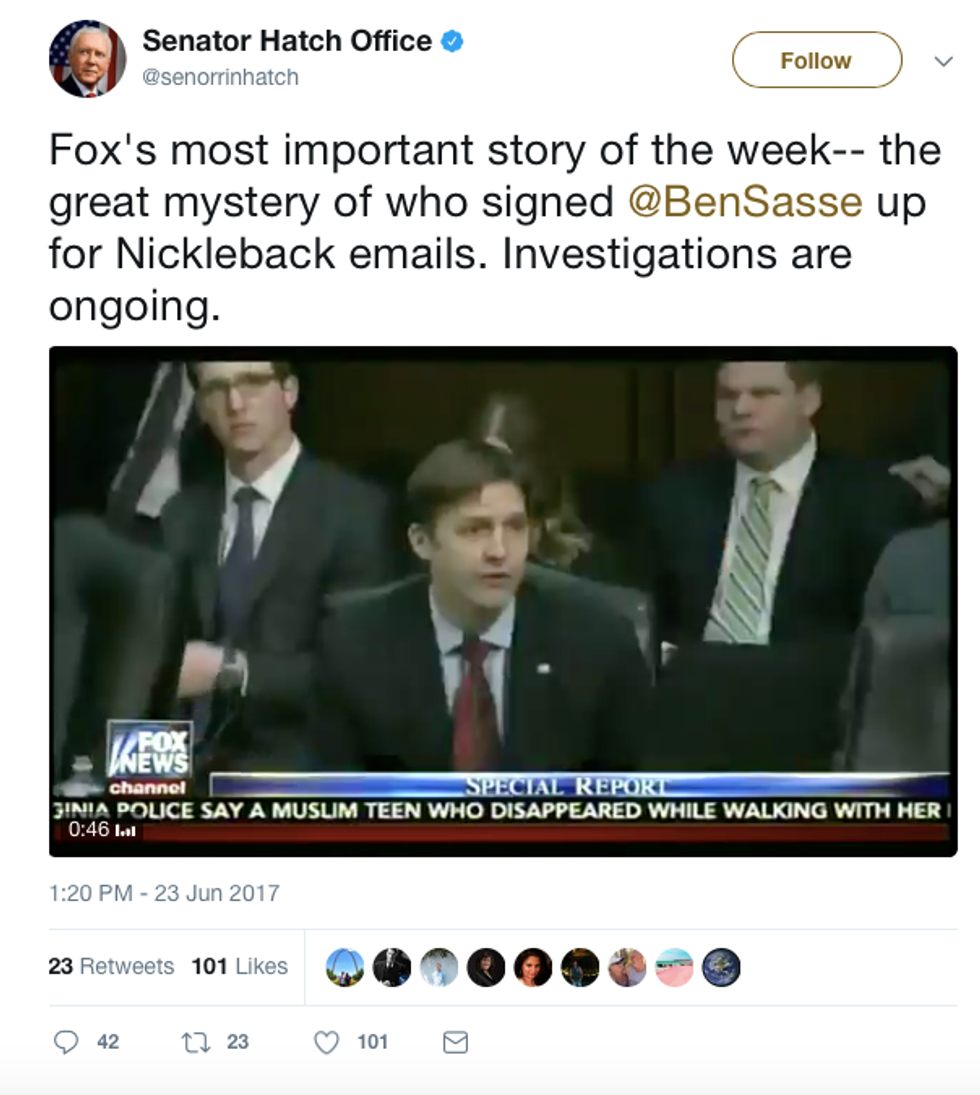This screenshot has width=980, height=1095.
Task: Expand tweet options chevron menu
Action: (943, 61)
